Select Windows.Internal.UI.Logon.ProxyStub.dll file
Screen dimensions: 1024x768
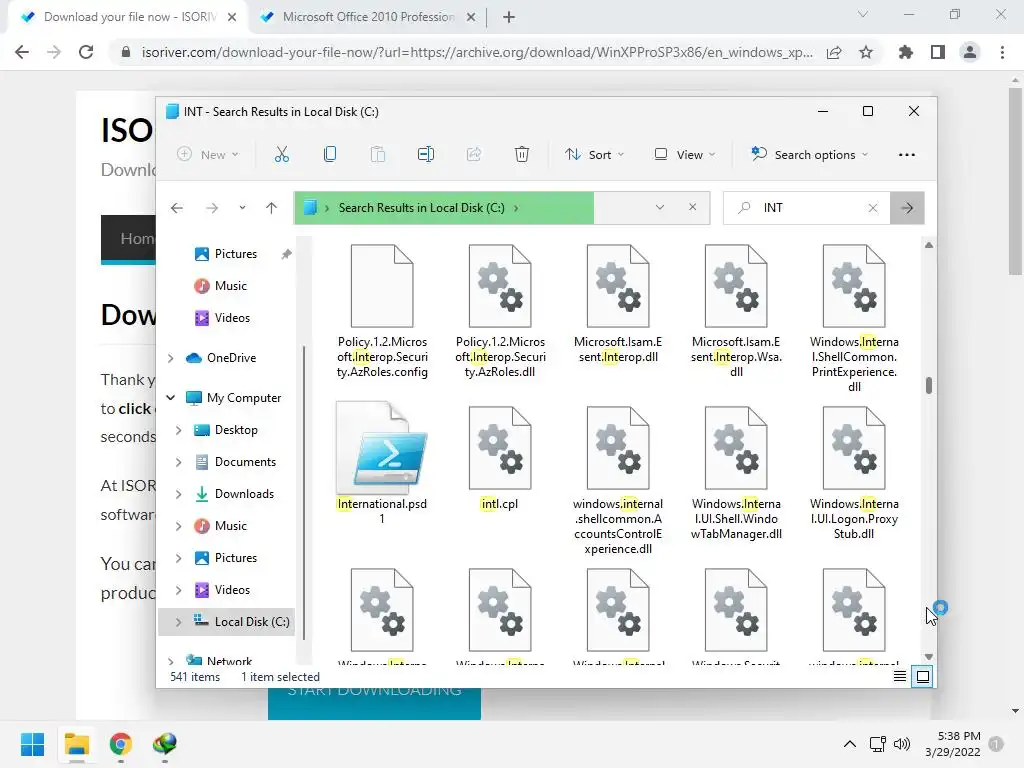click(854, 473)
